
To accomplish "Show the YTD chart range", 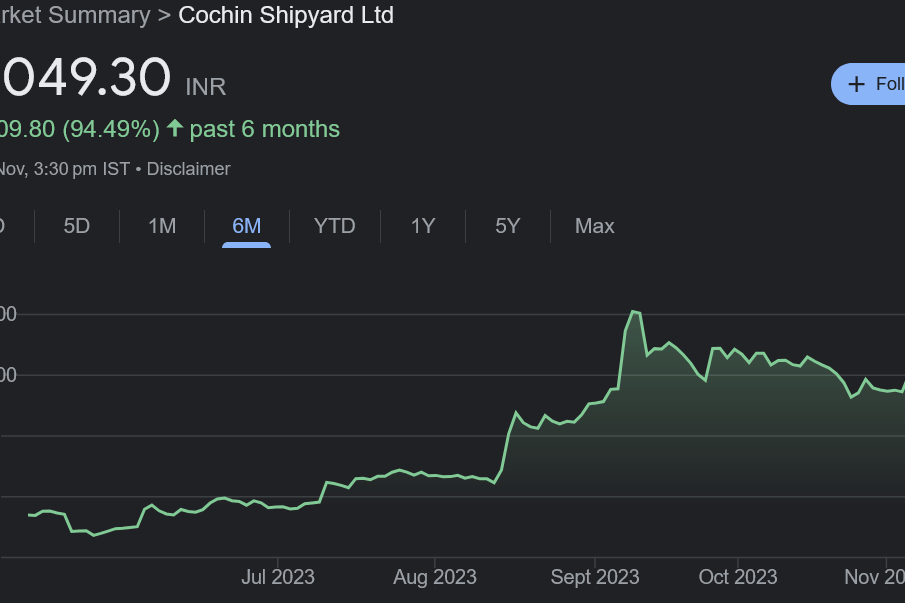I will (334, 226).
